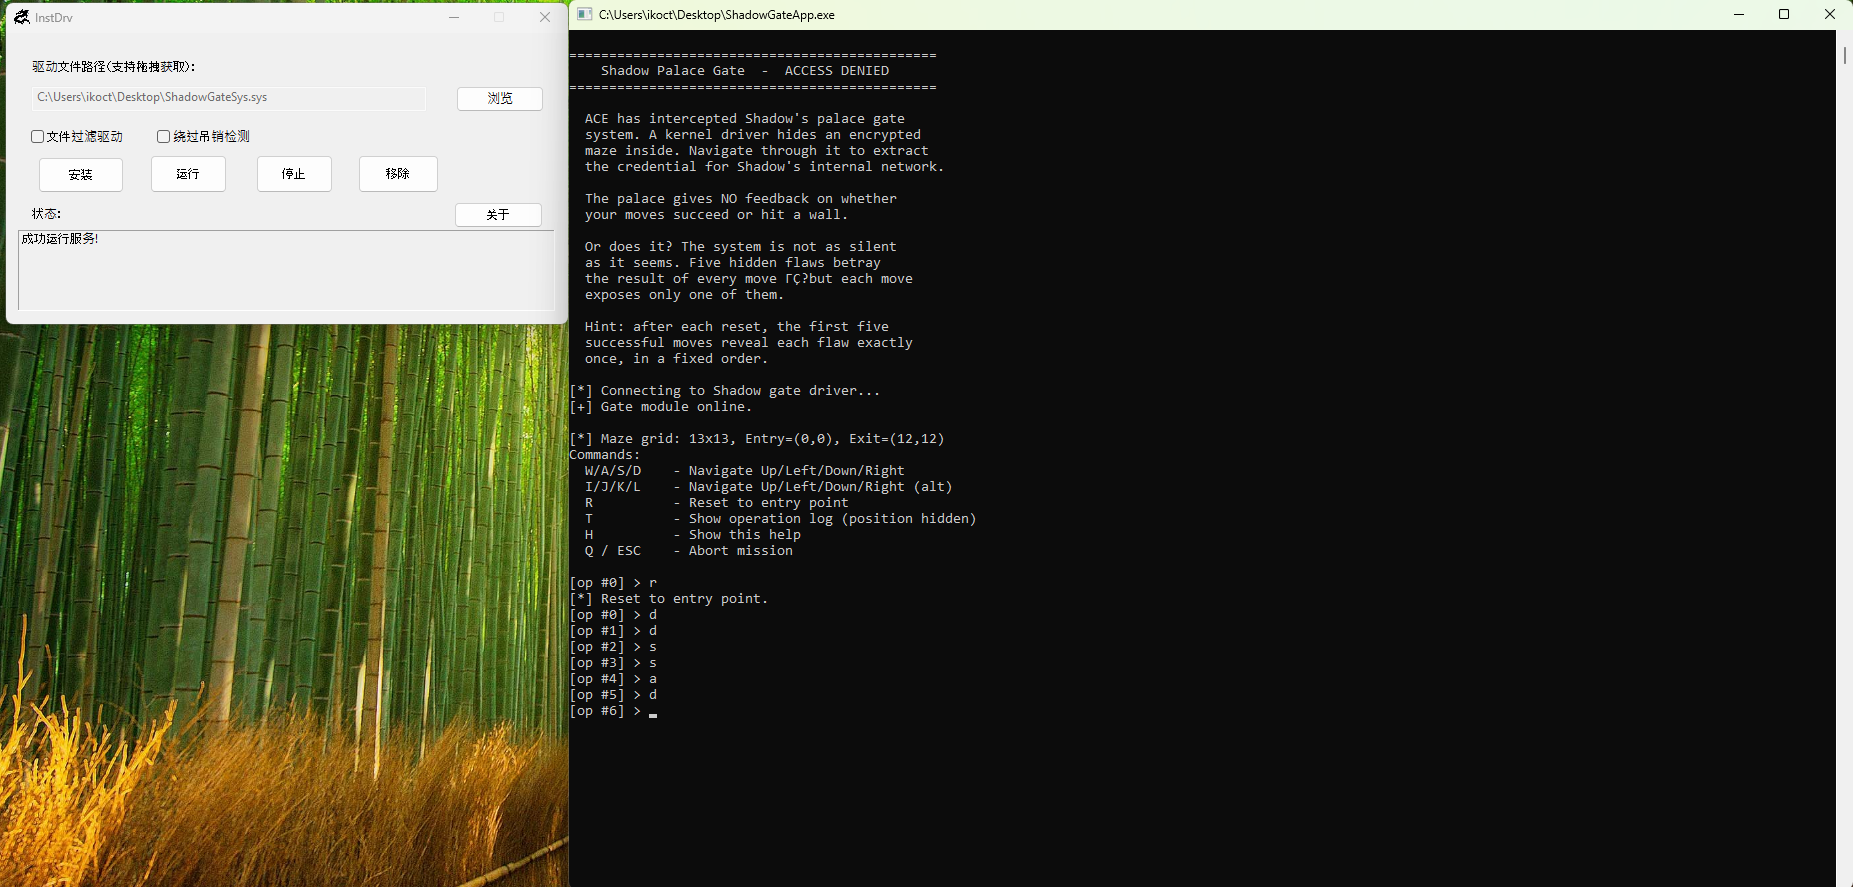The width and height of the screenshot is (1853, 887).
Task: Click the 'Show this help' line
Action: coord(693,535)
